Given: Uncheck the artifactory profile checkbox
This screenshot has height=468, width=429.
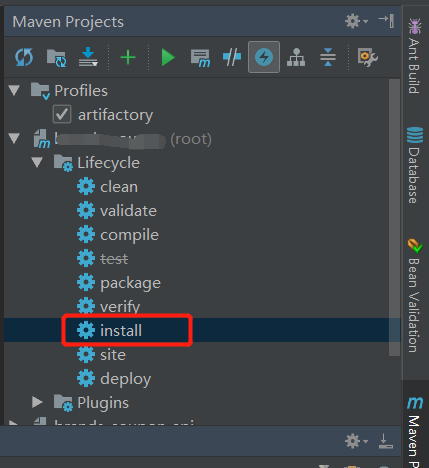Looking at the screenshot, I should (x=62, y=114).
